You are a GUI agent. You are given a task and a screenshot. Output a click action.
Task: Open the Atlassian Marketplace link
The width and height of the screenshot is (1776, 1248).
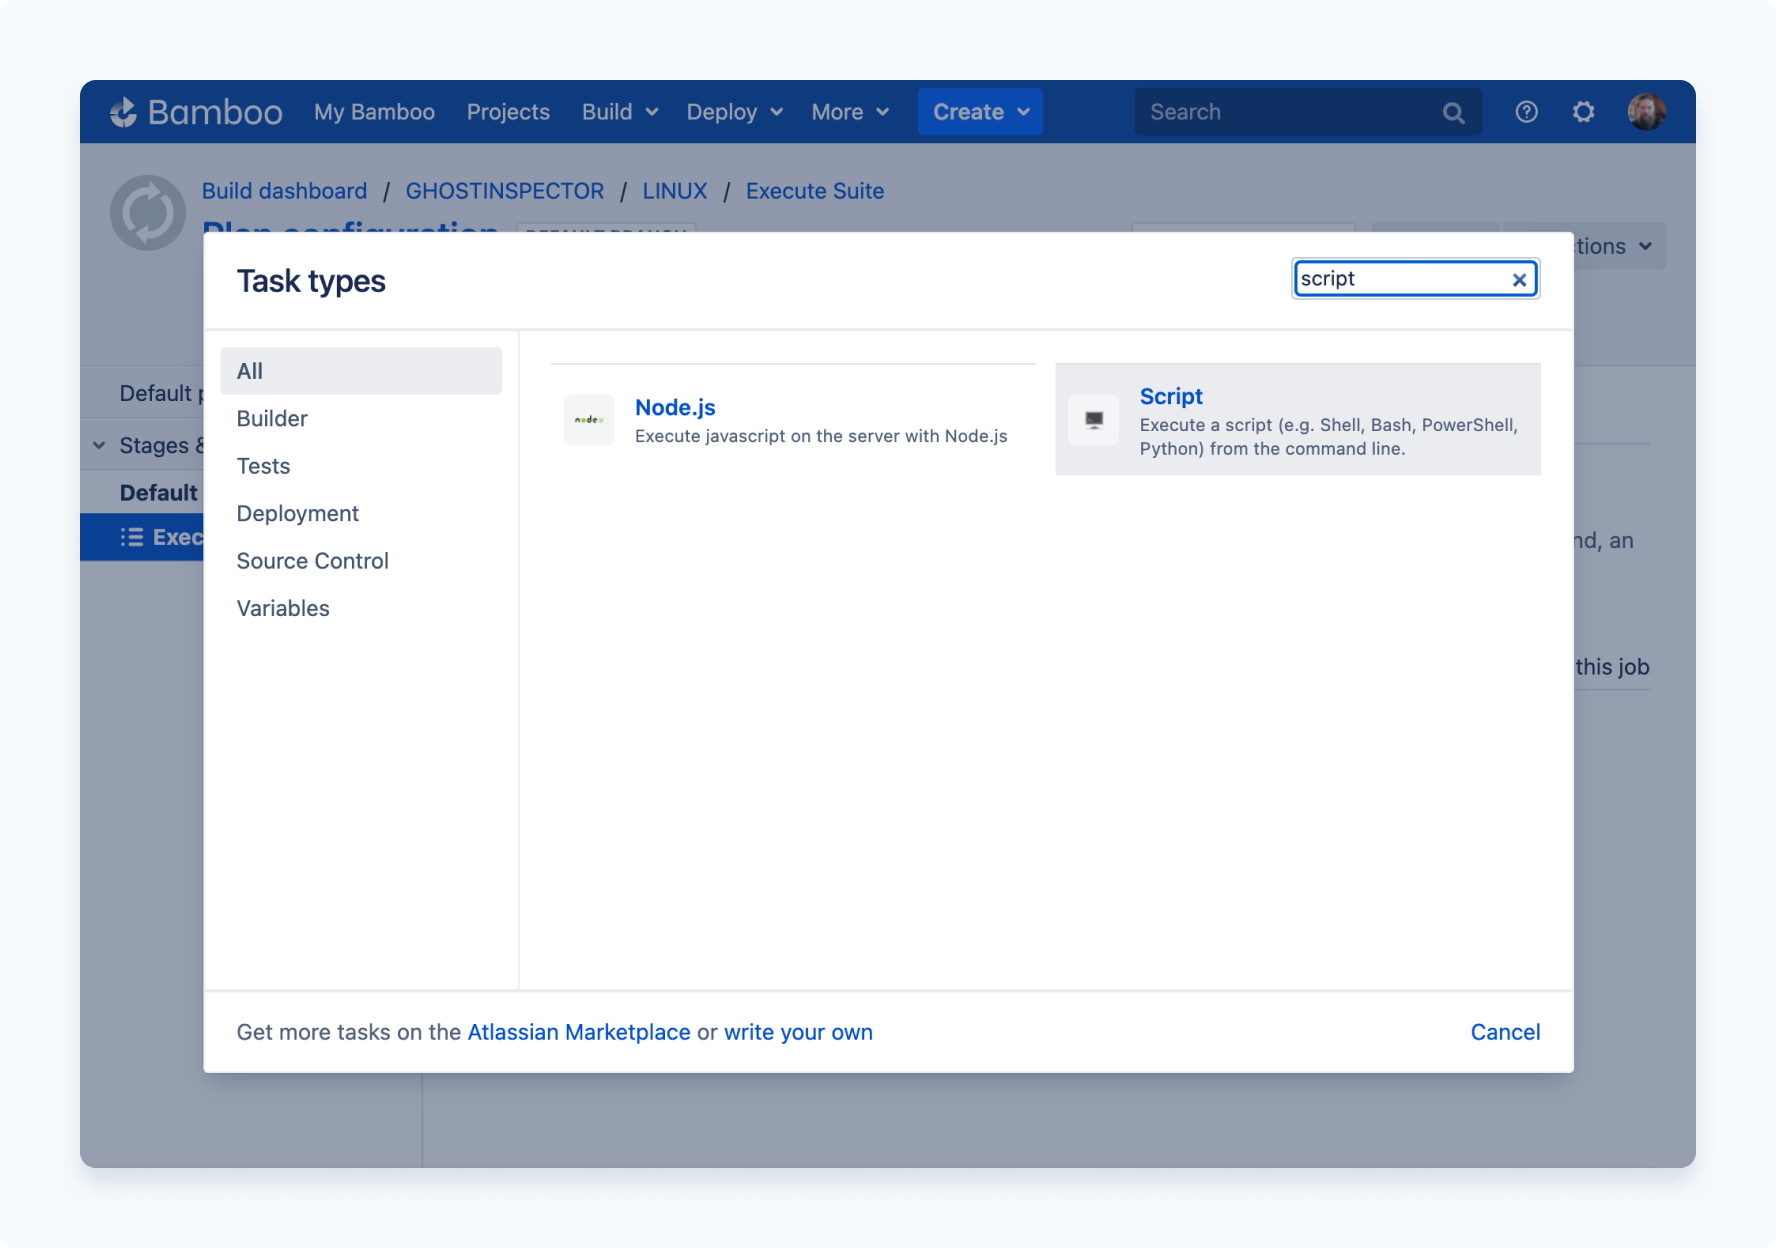(580, 1032)
